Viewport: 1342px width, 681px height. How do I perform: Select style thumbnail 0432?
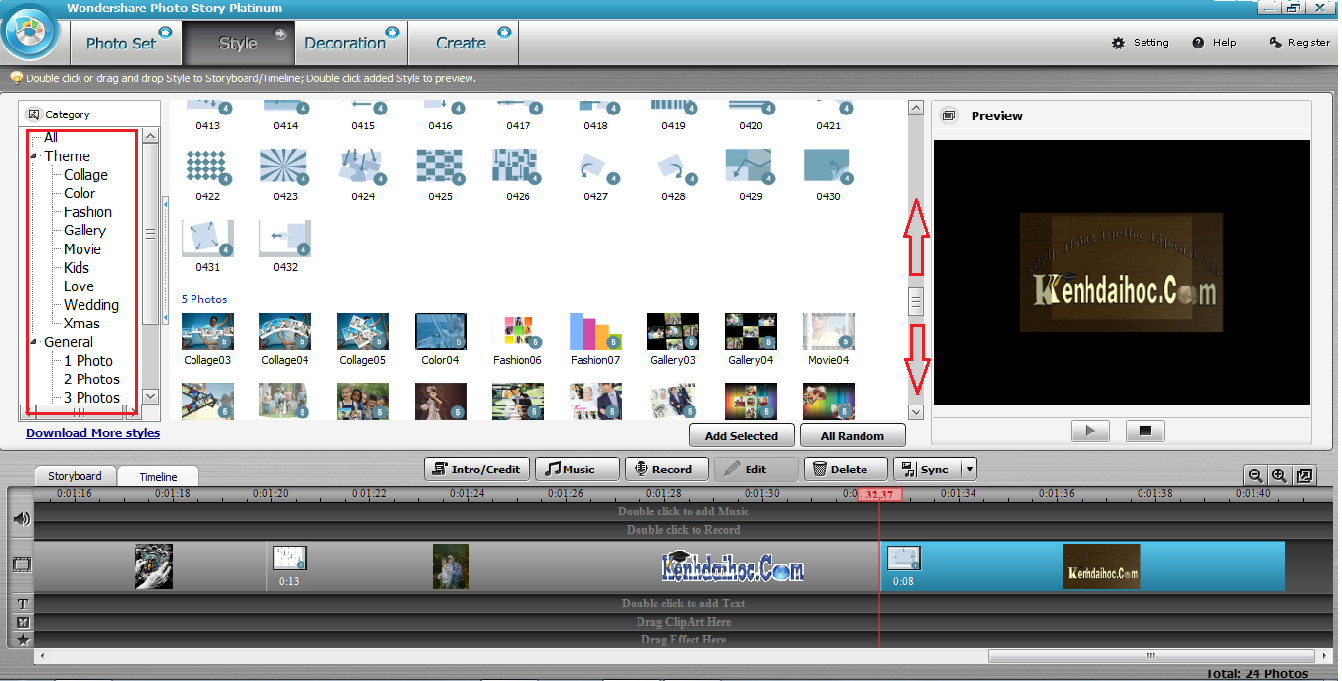[285, 238]
